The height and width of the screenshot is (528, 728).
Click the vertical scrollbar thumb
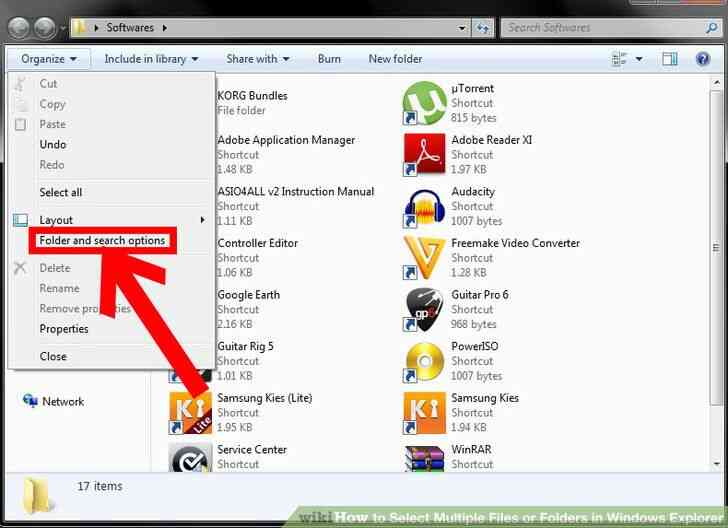[716, 248]
